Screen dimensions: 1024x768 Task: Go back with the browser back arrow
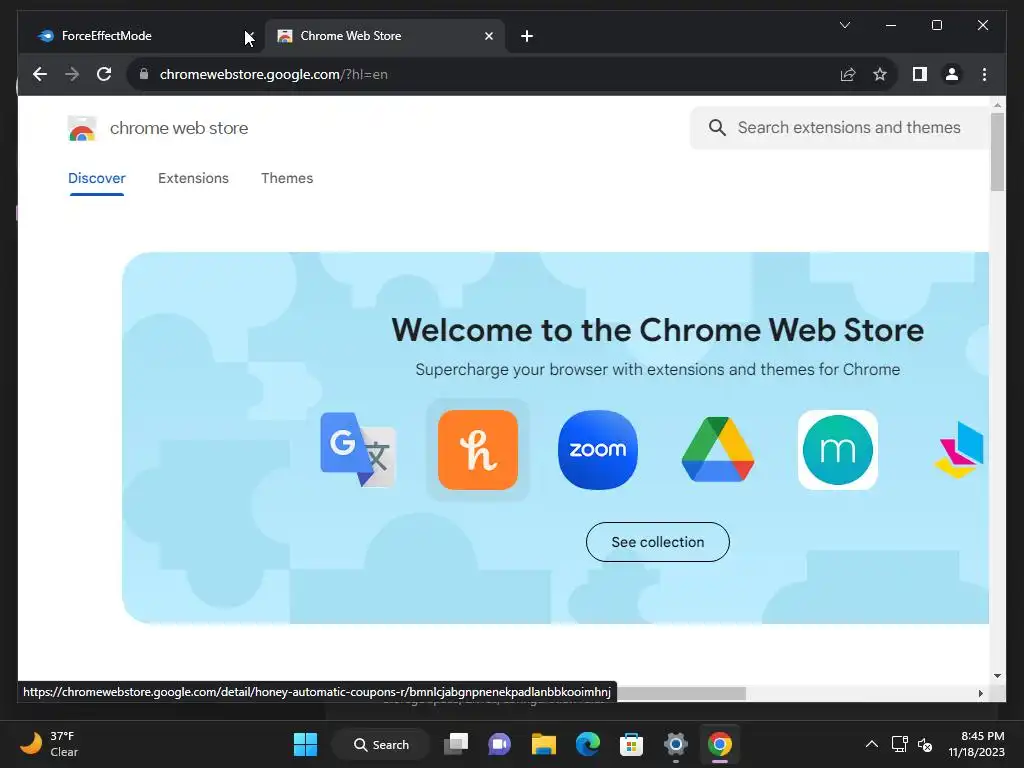point(40,74)
